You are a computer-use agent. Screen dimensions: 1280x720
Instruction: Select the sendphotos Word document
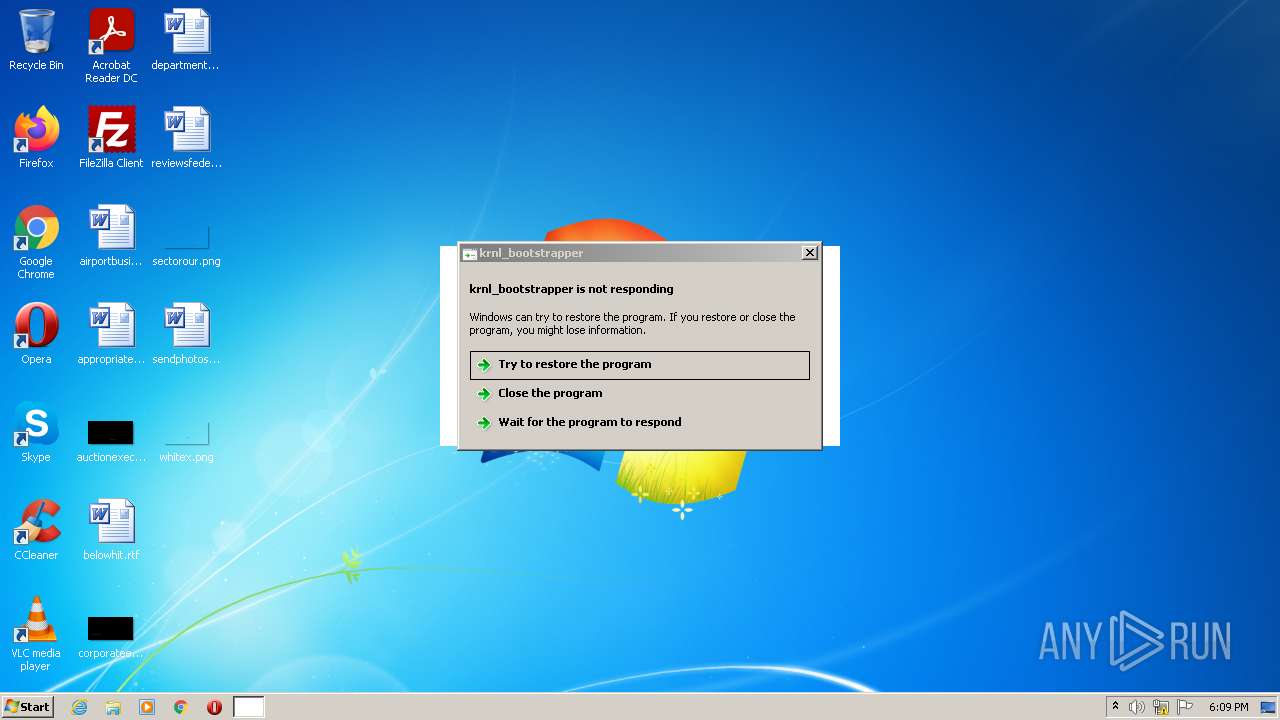pos(186,334)
